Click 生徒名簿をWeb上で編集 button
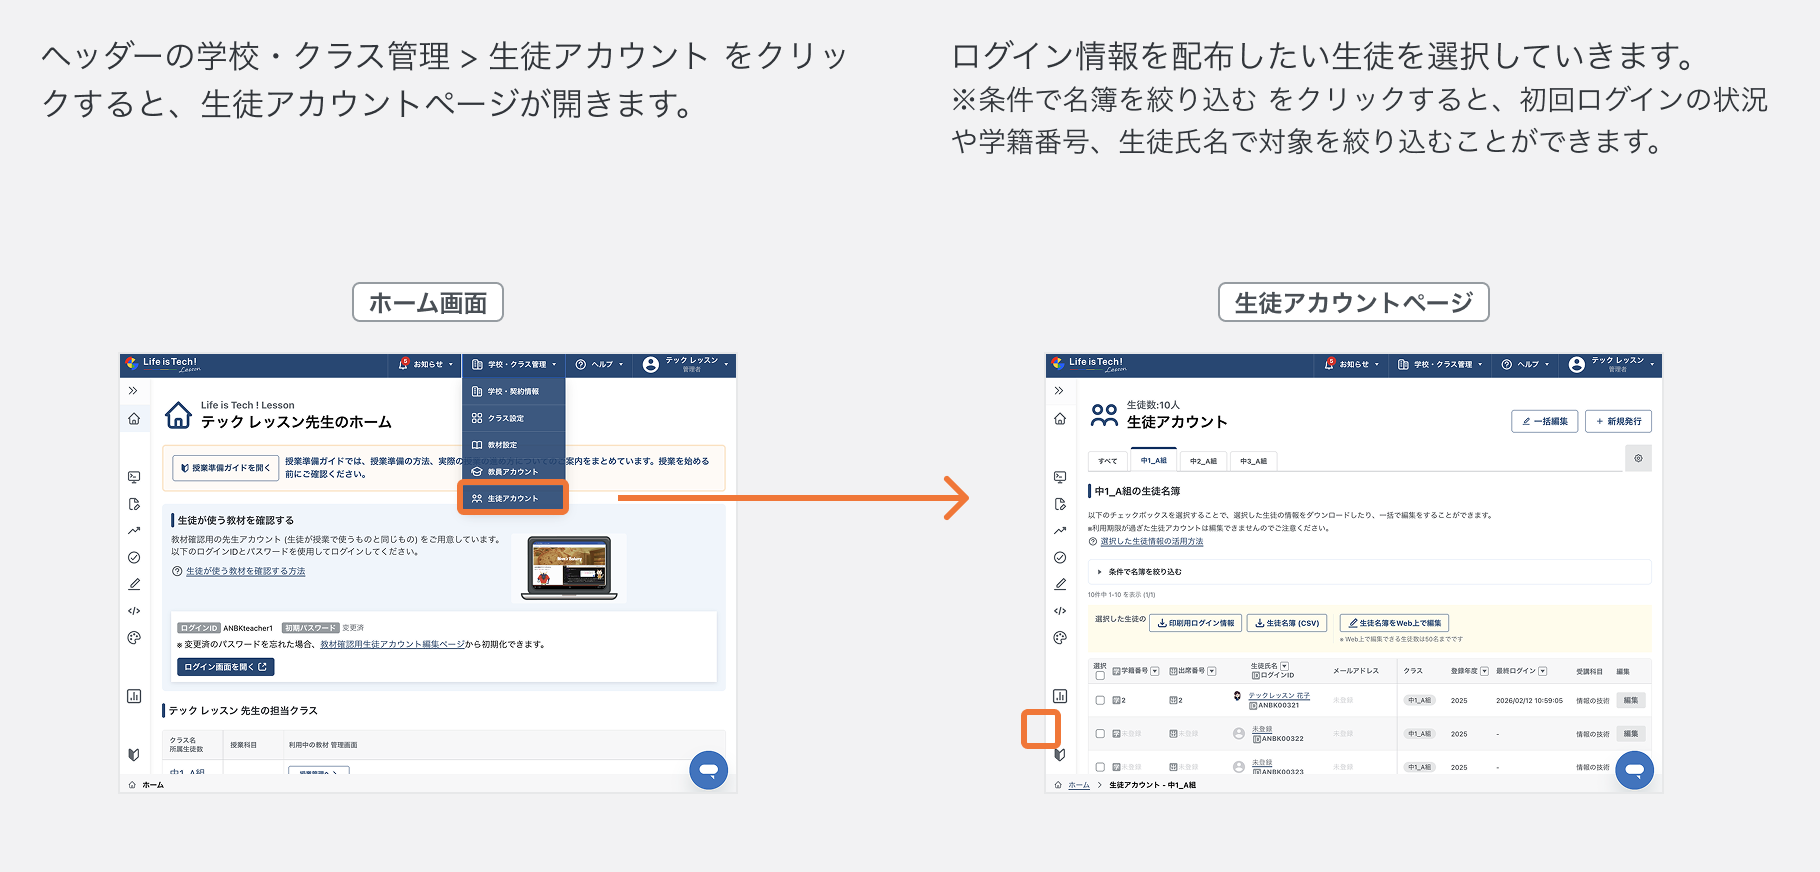 [x=1394, y=623]
